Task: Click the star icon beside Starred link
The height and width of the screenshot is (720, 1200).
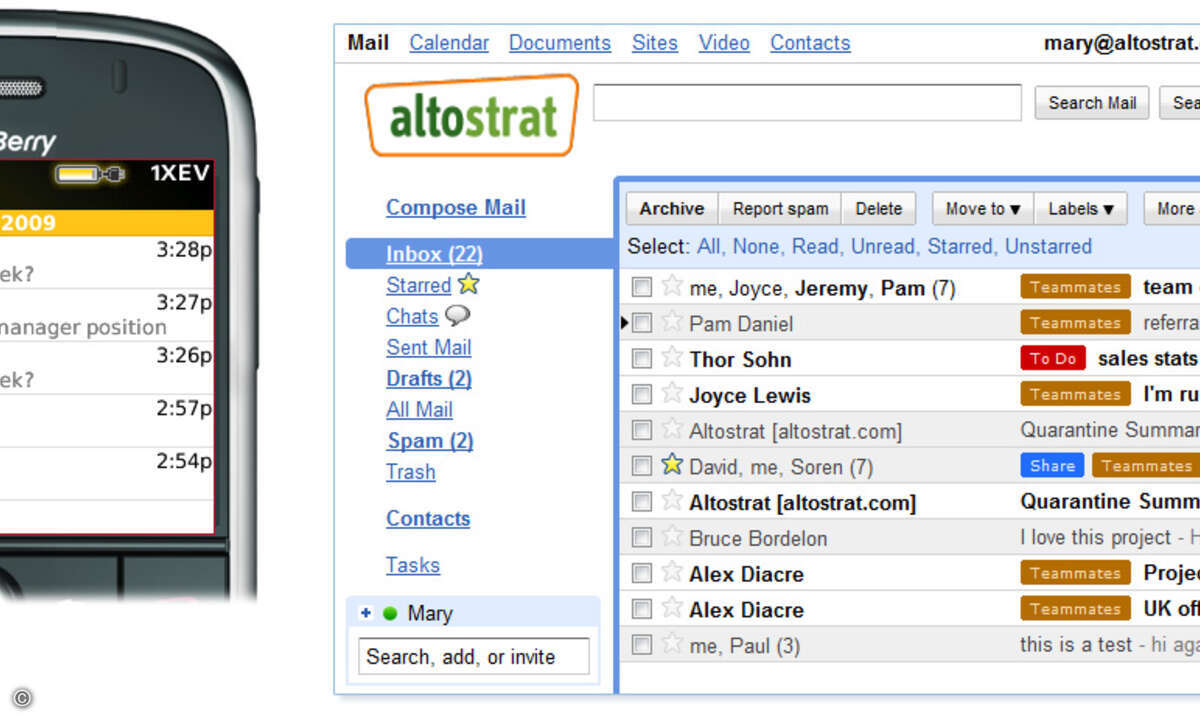Action: point(468,285)
